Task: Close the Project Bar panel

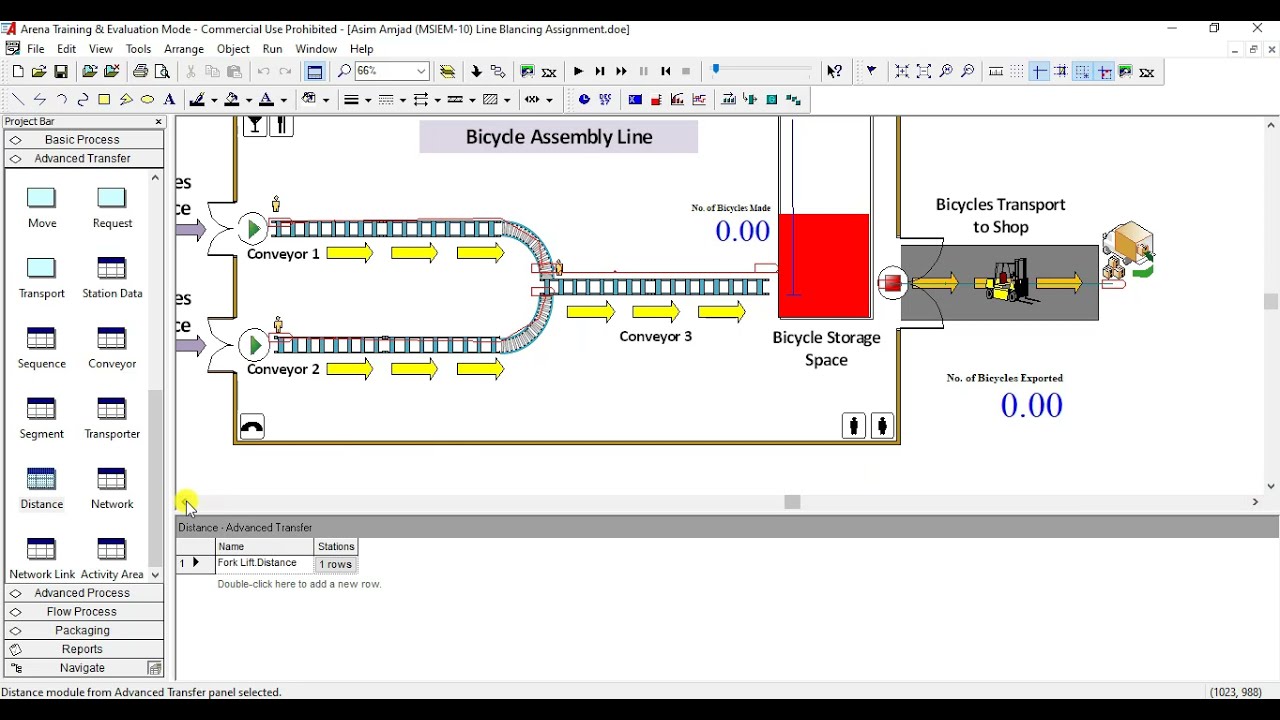Action: coord(158,122)
